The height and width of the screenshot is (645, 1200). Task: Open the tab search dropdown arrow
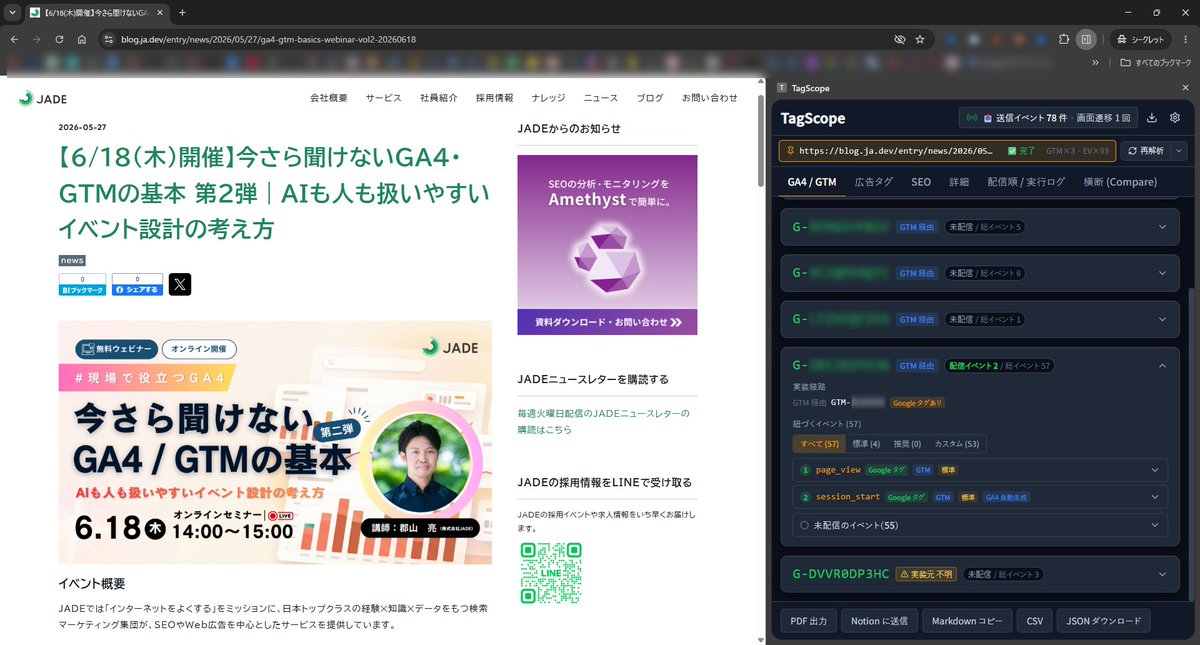(x=11, y=12)
